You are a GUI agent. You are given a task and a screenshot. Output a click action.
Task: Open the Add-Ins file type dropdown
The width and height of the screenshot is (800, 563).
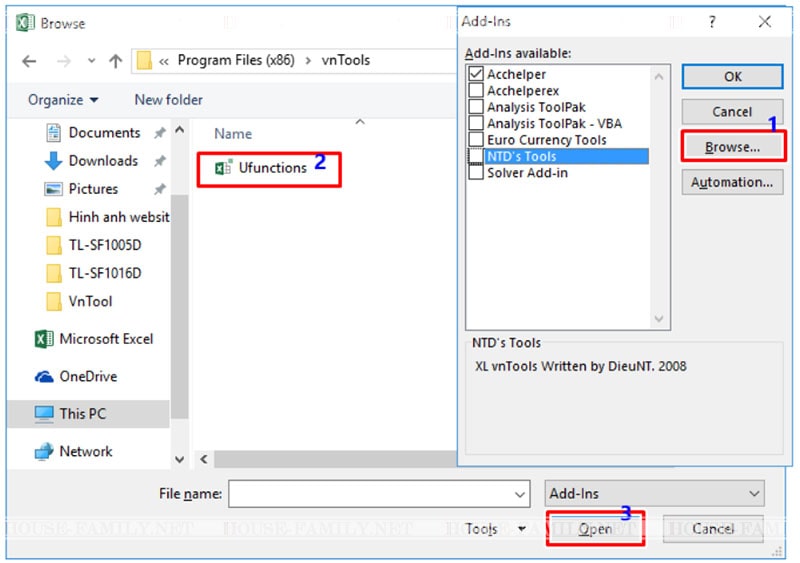point(654,494)
